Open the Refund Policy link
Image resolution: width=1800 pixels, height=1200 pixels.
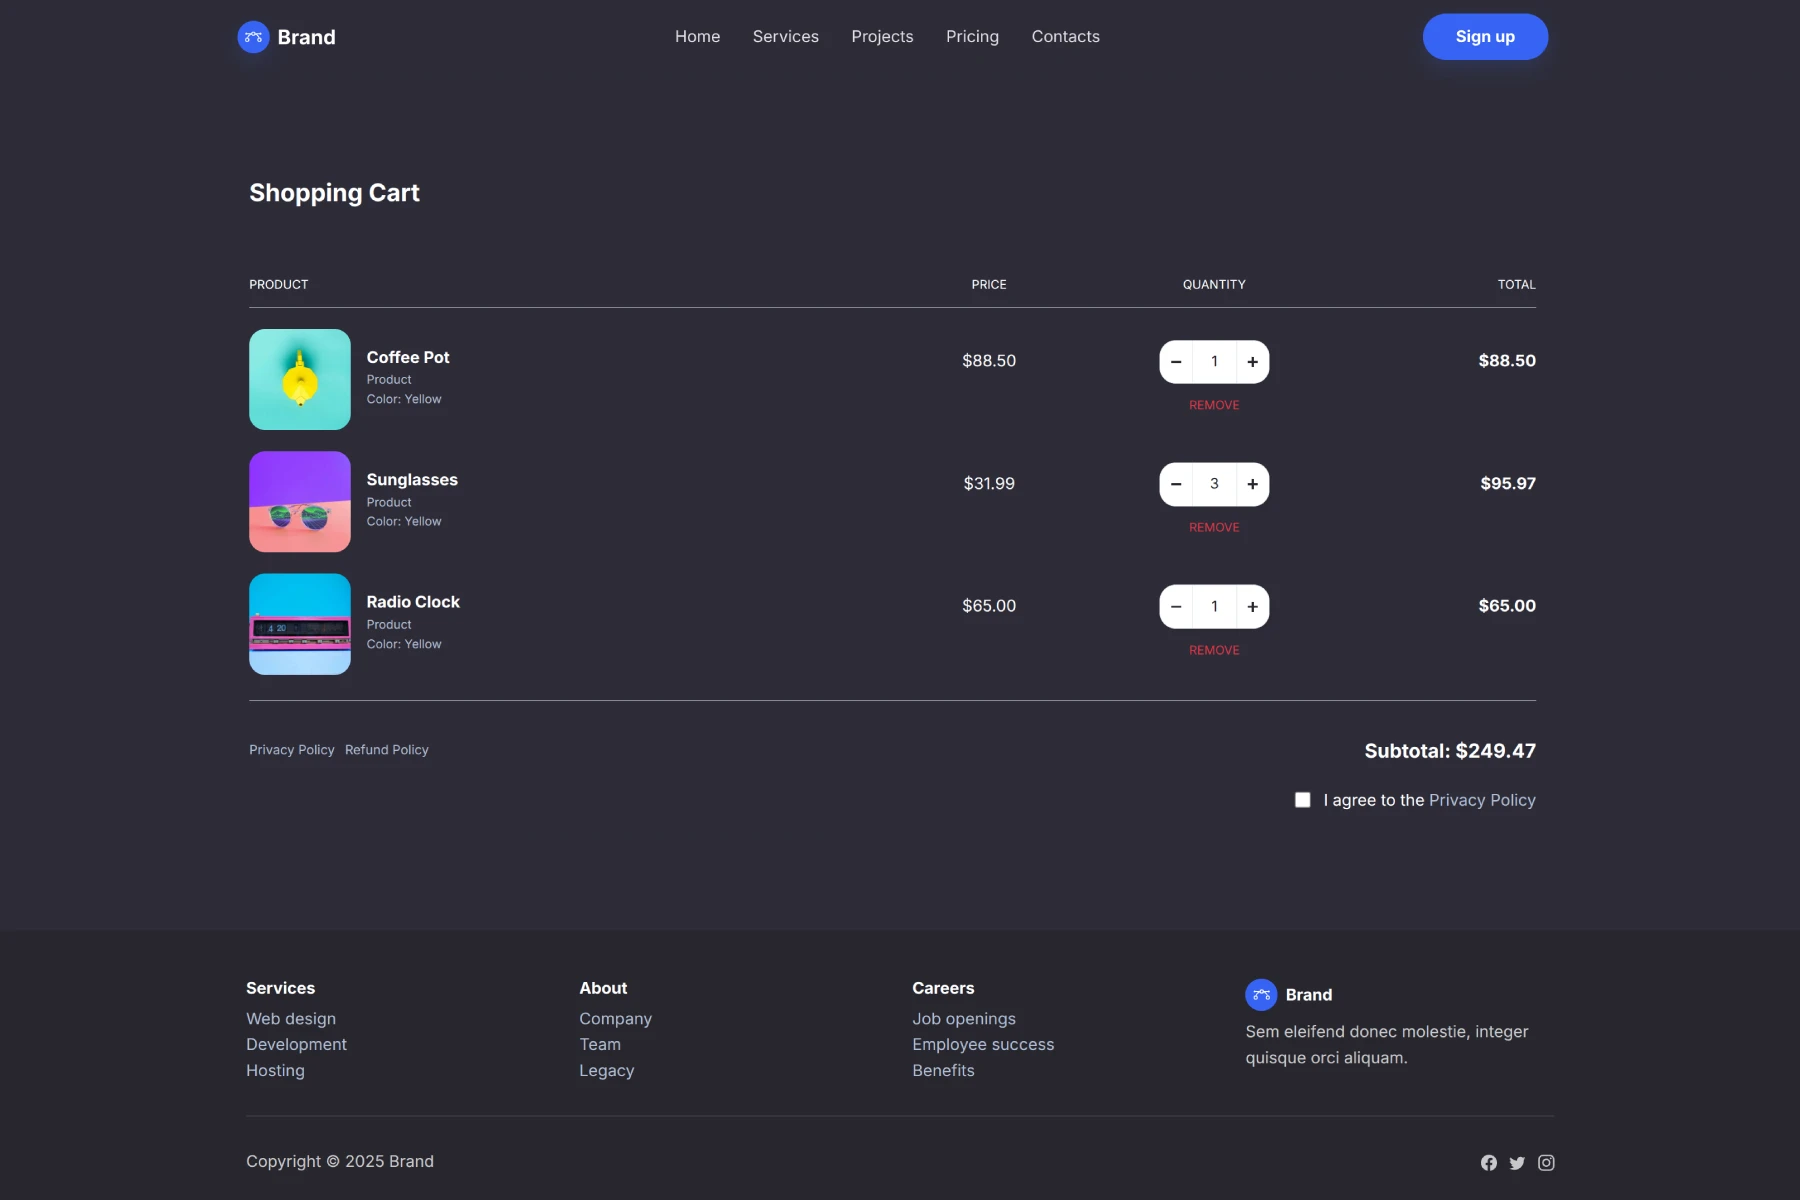[x=386, y=750]
